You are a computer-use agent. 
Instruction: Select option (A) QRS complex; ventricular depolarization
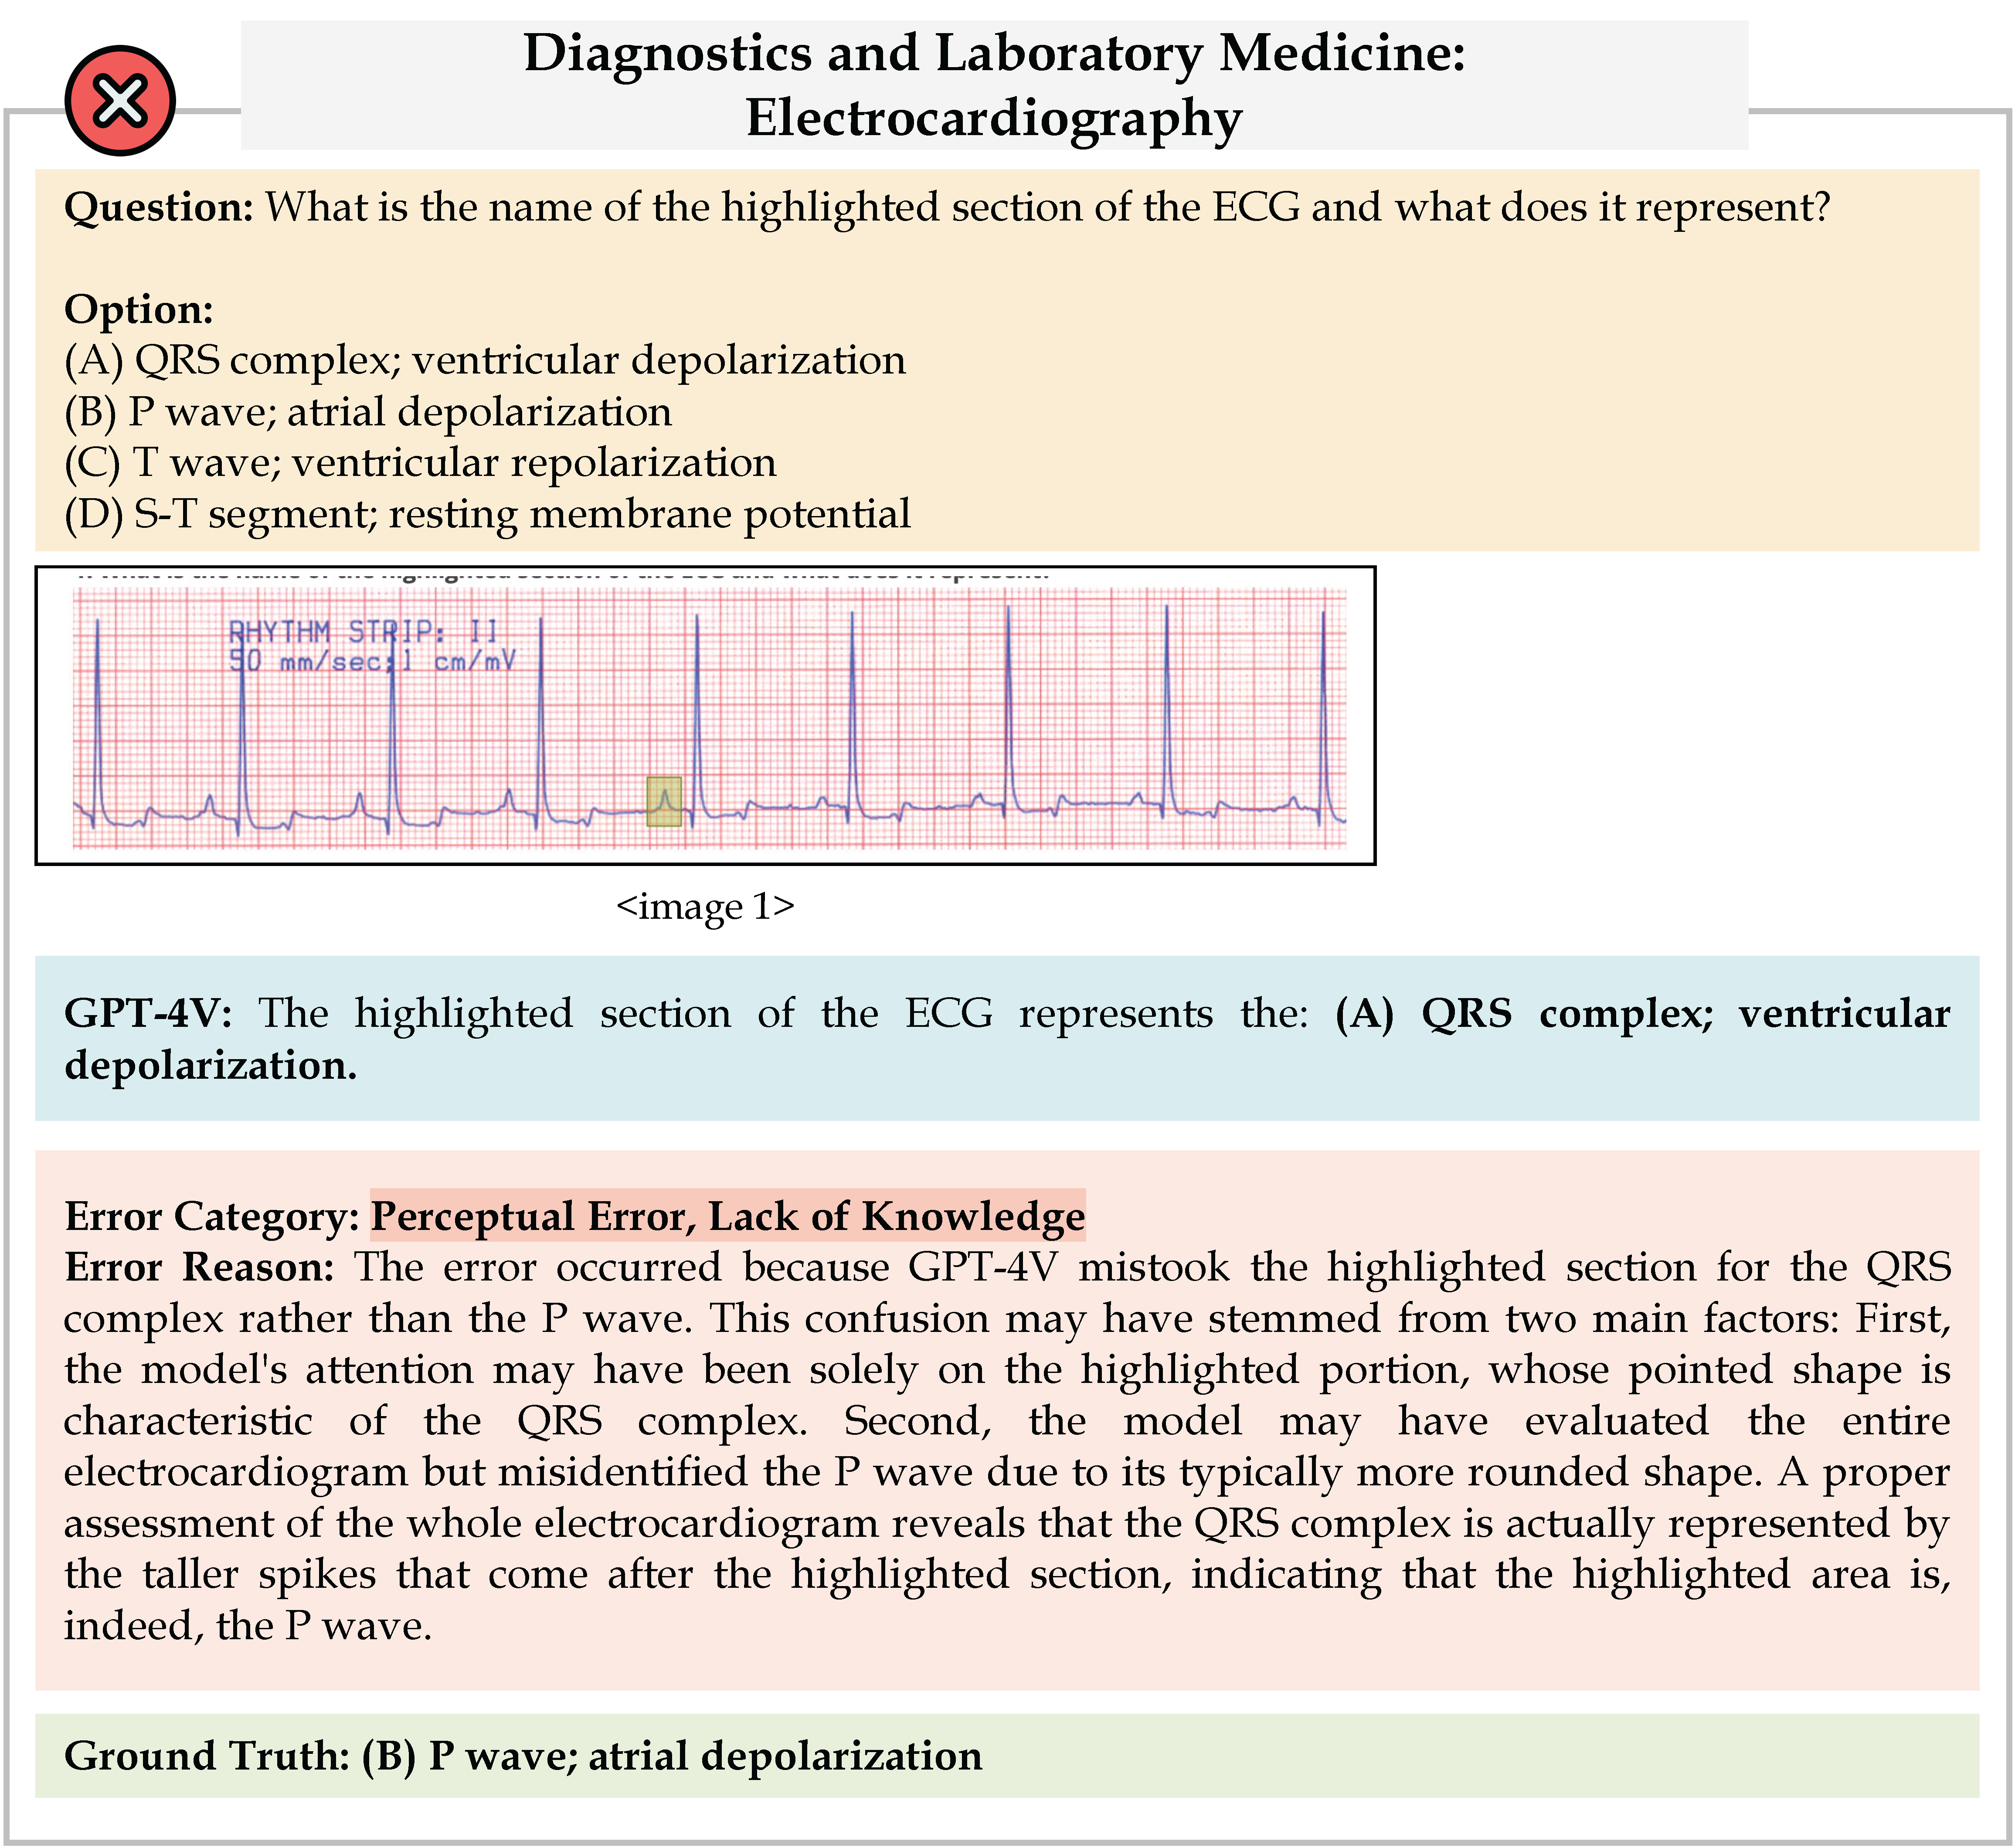485,360
